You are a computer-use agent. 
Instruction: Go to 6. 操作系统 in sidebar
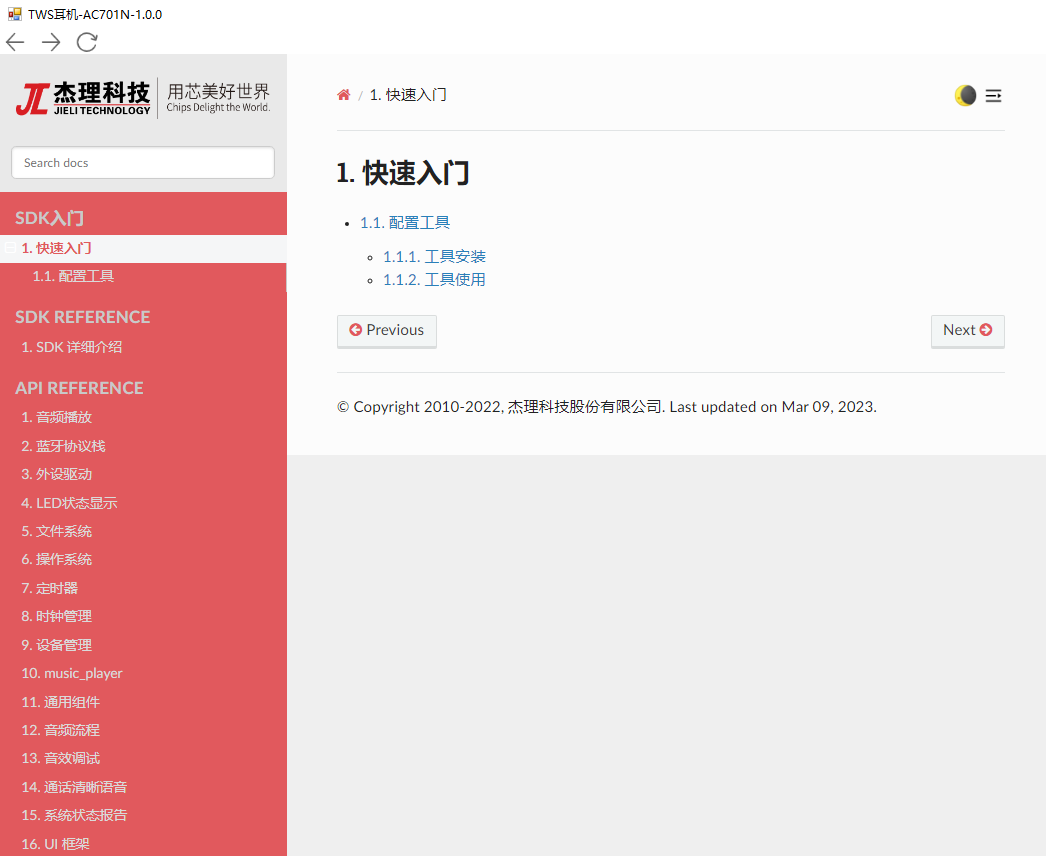[x=57, y=559]
